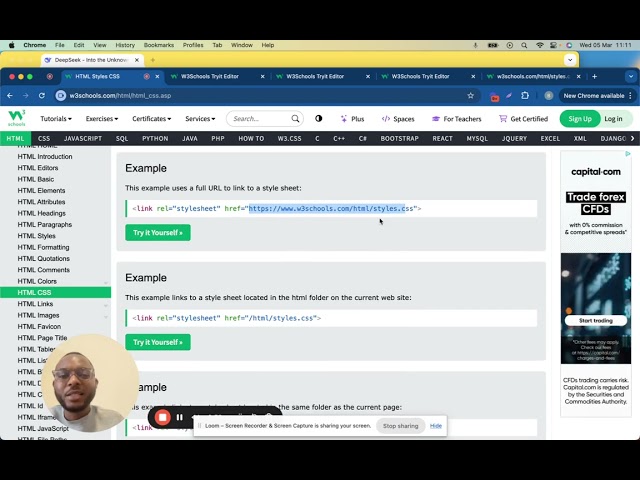Expand the Services dropdown
This screenshot has height=480, width=640.
(x=200, y=119)
